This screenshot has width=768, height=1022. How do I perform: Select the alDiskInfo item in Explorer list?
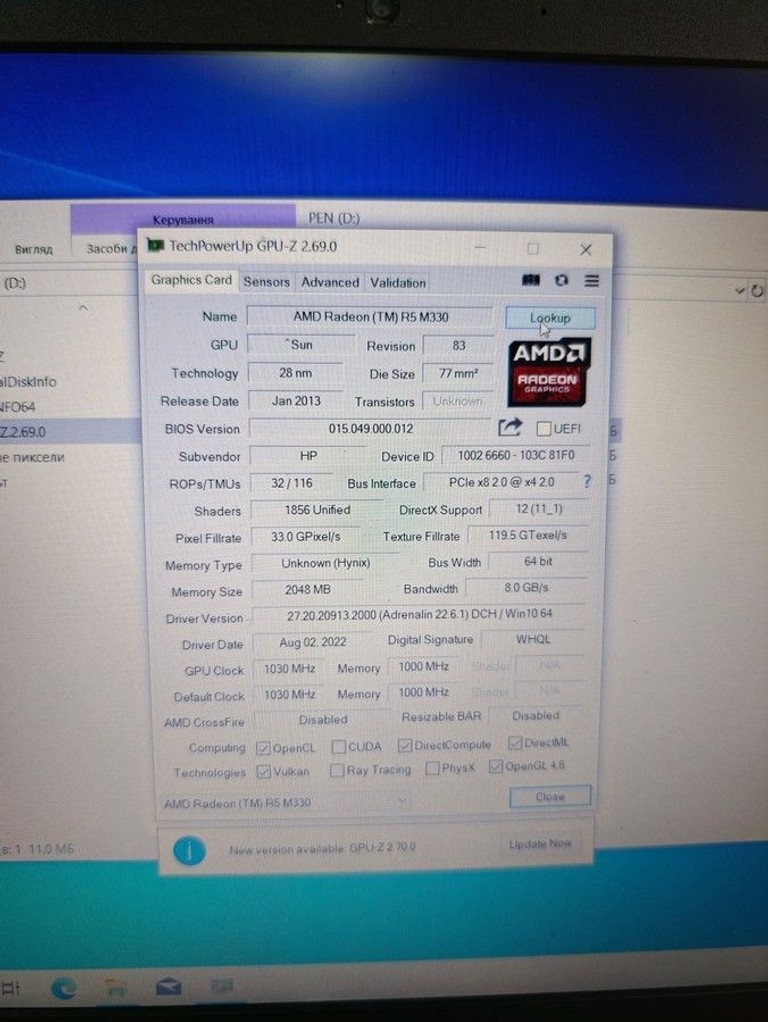[28, 382]
